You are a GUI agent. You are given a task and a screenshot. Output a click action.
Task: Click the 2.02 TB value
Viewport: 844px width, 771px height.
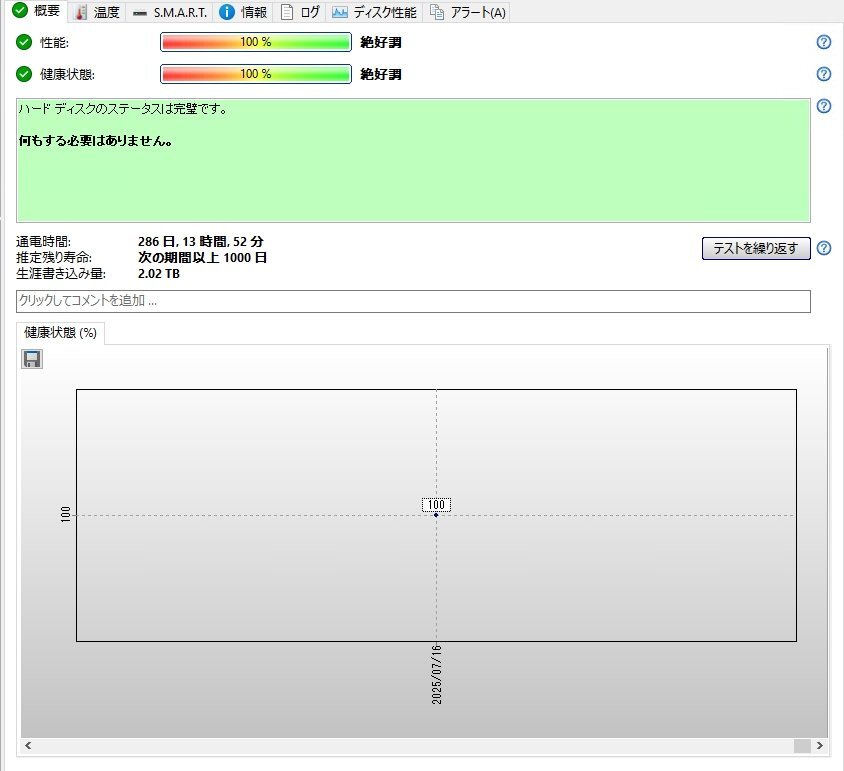(159, 274)
